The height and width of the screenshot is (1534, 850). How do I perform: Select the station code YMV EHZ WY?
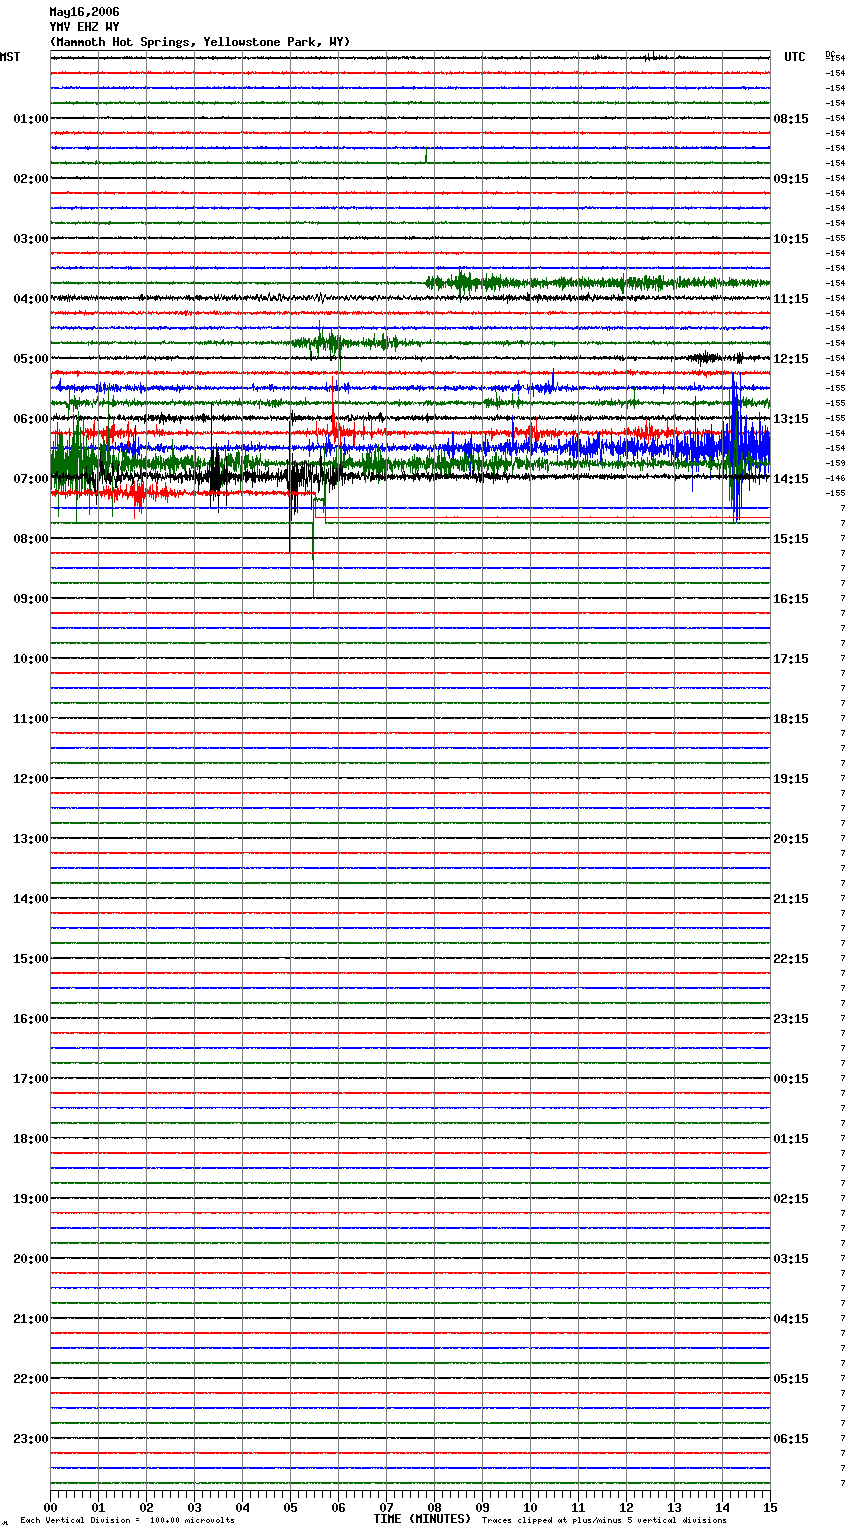[84, 27]
